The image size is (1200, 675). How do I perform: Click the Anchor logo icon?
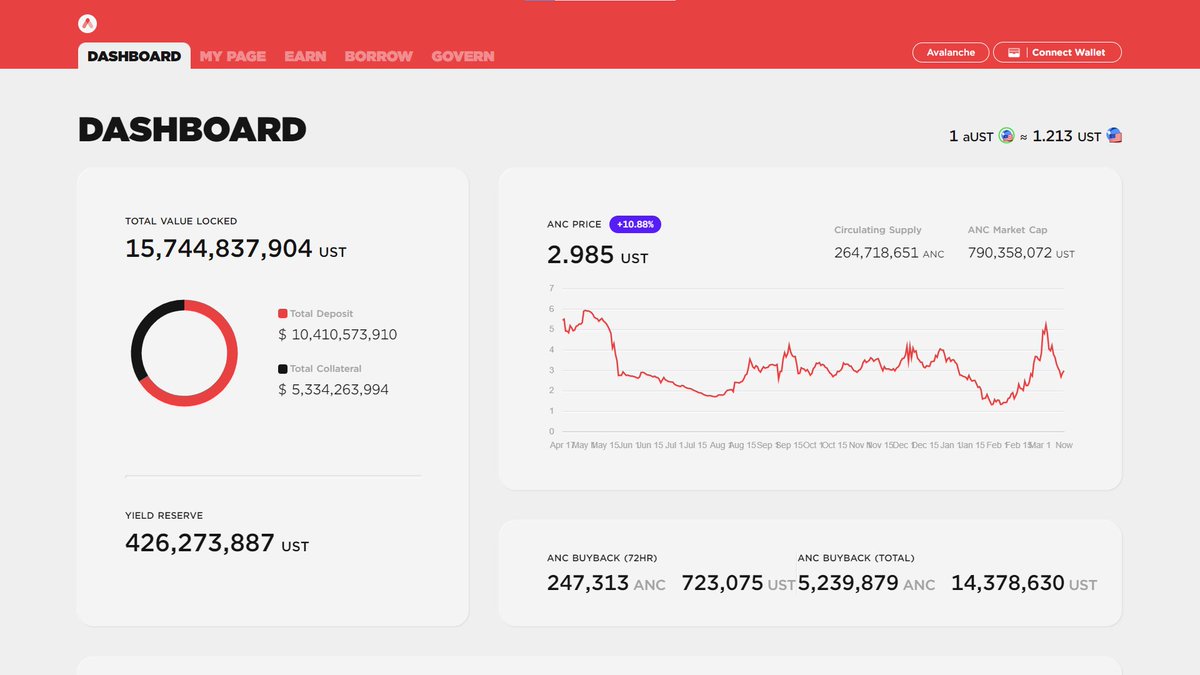click(89, 23)
